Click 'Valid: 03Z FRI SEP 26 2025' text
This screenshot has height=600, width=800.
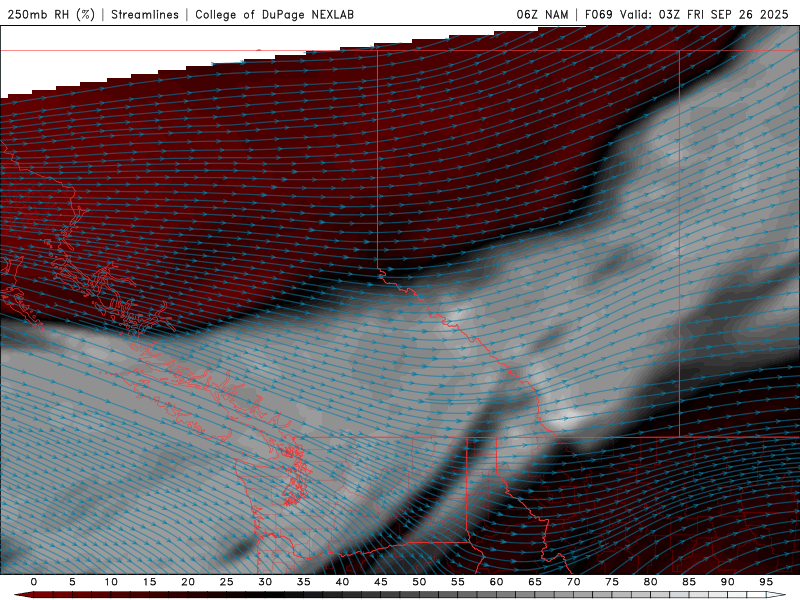pos(704,15)
